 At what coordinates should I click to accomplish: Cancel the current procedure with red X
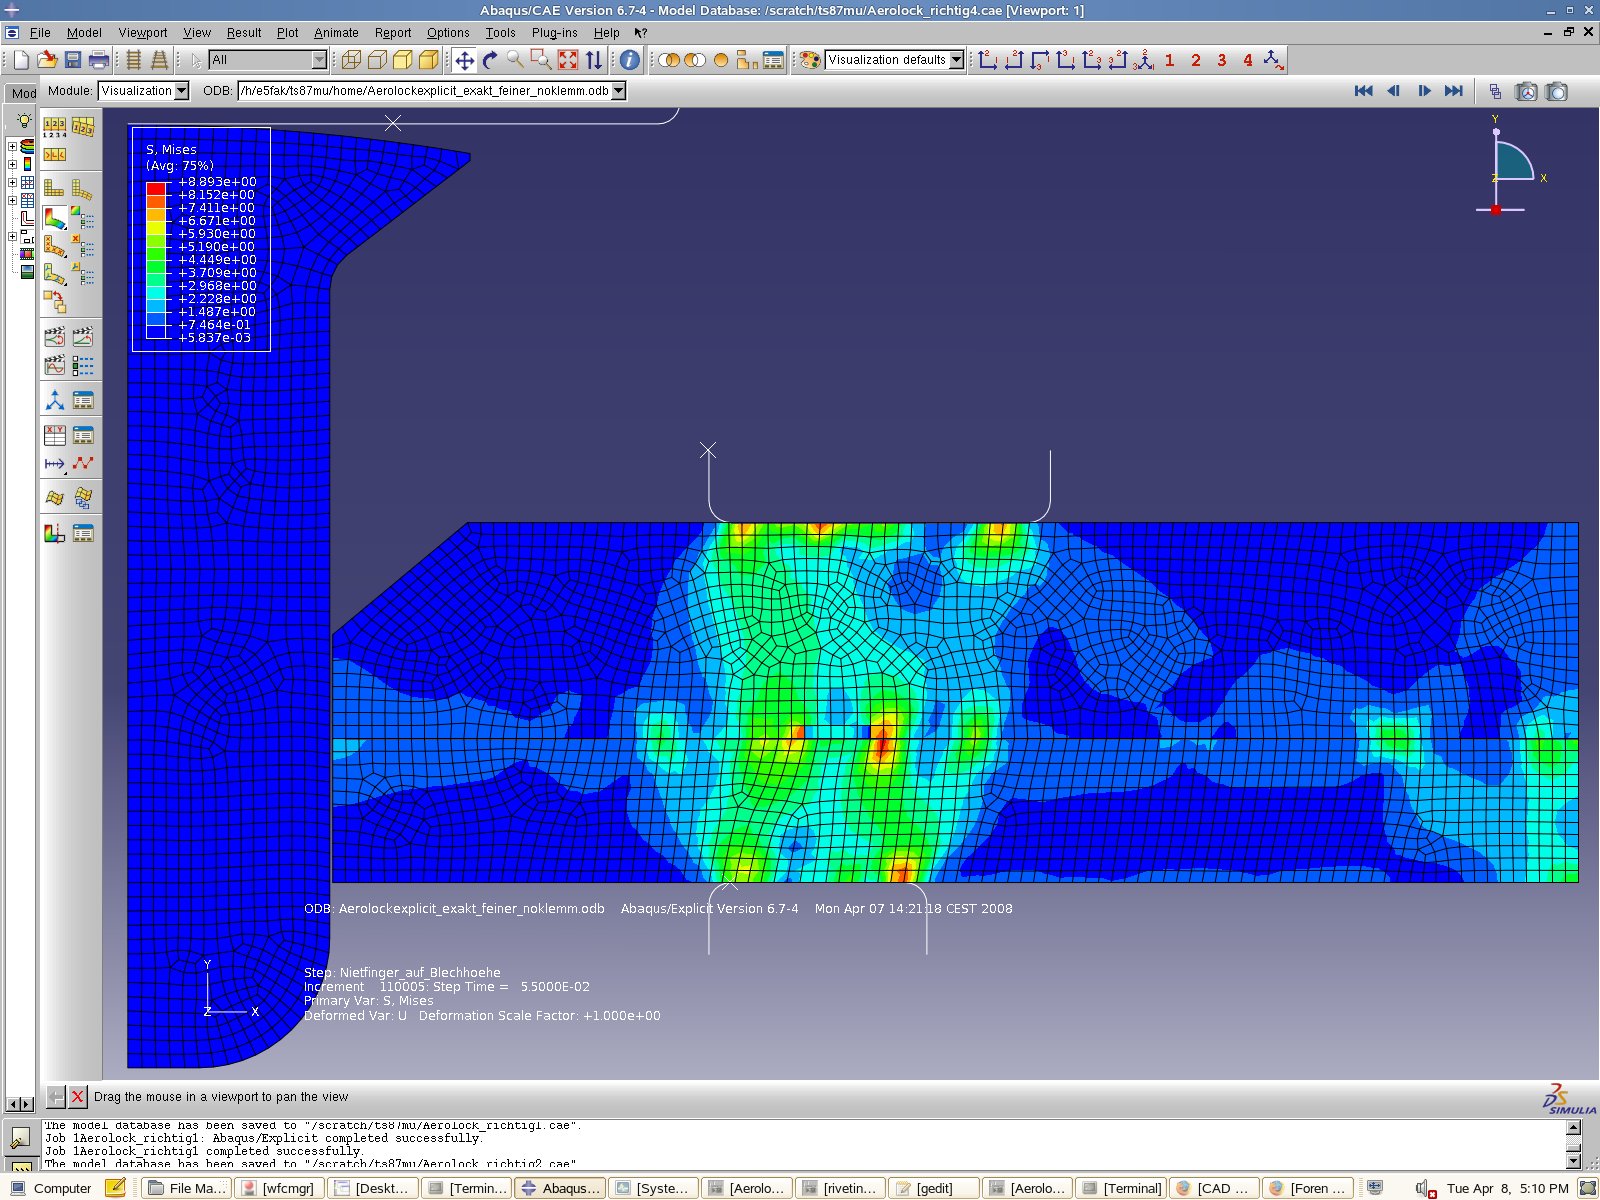click(x=77, y=1097)
